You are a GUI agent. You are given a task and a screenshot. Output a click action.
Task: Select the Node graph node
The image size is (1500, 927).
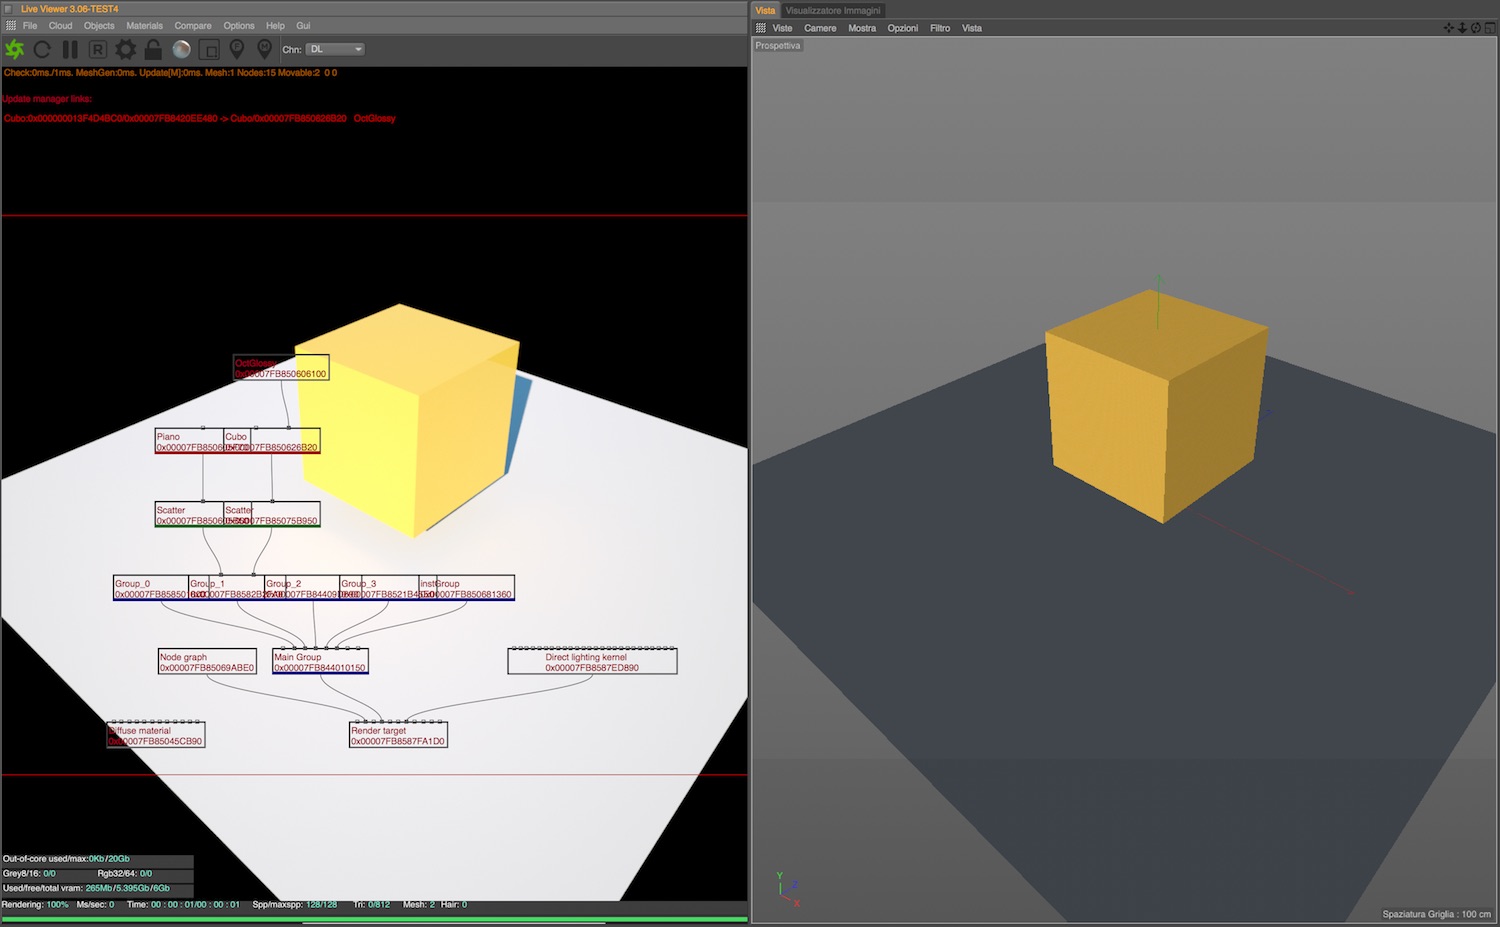tap(207, 662)
